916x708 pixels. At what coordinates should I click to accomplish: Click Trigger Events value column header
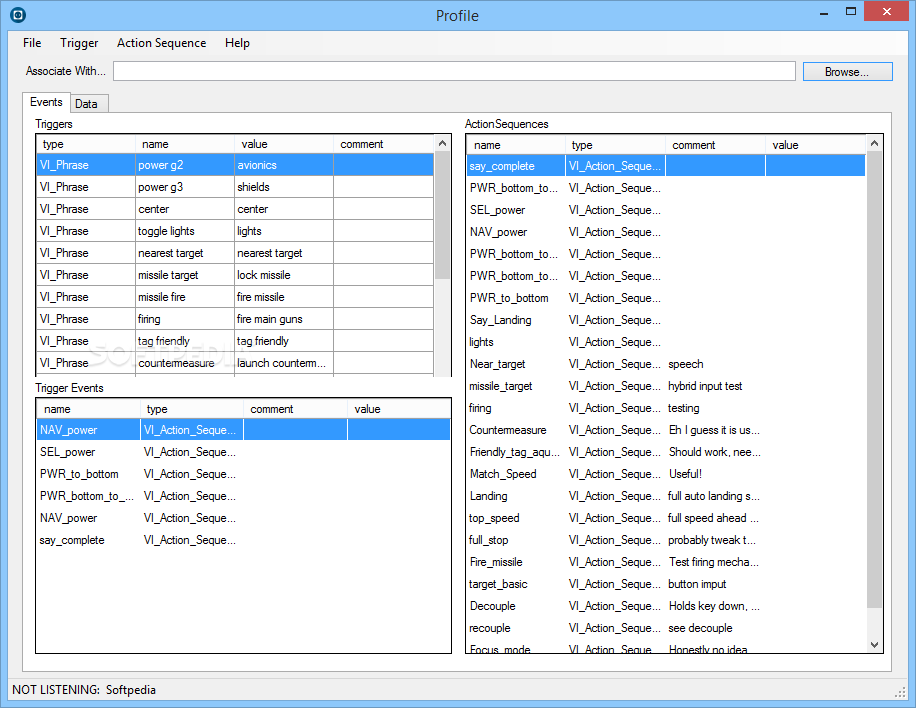click(399, 409)
